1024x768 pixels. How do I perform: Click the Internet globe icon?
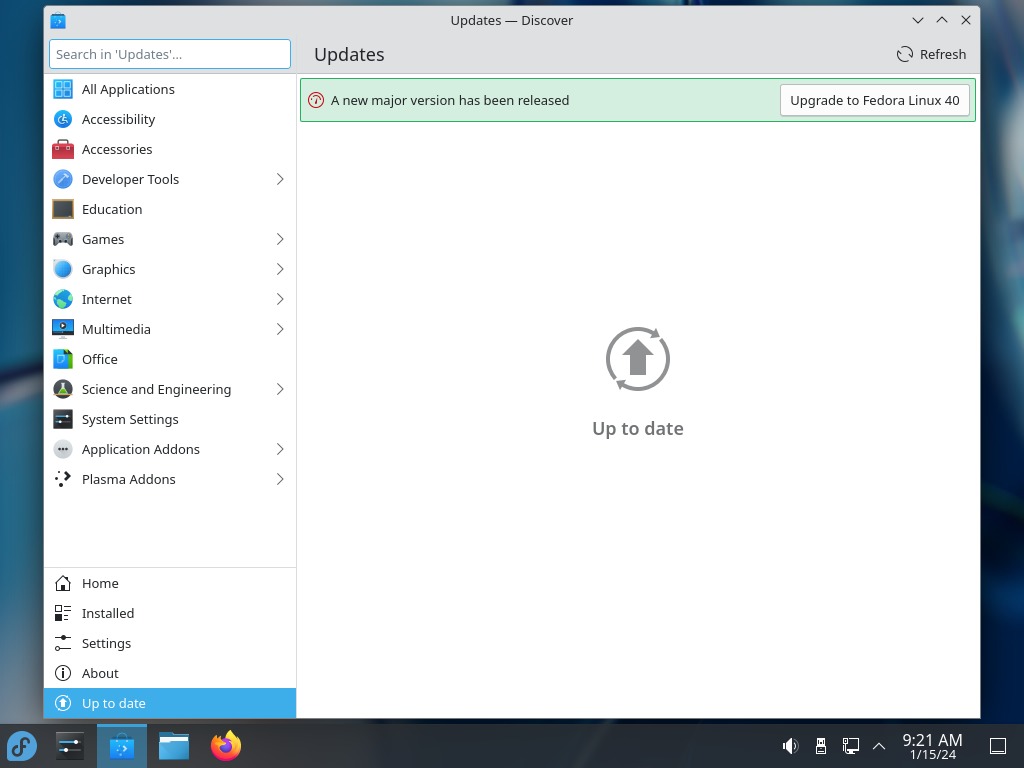(63, 300)
